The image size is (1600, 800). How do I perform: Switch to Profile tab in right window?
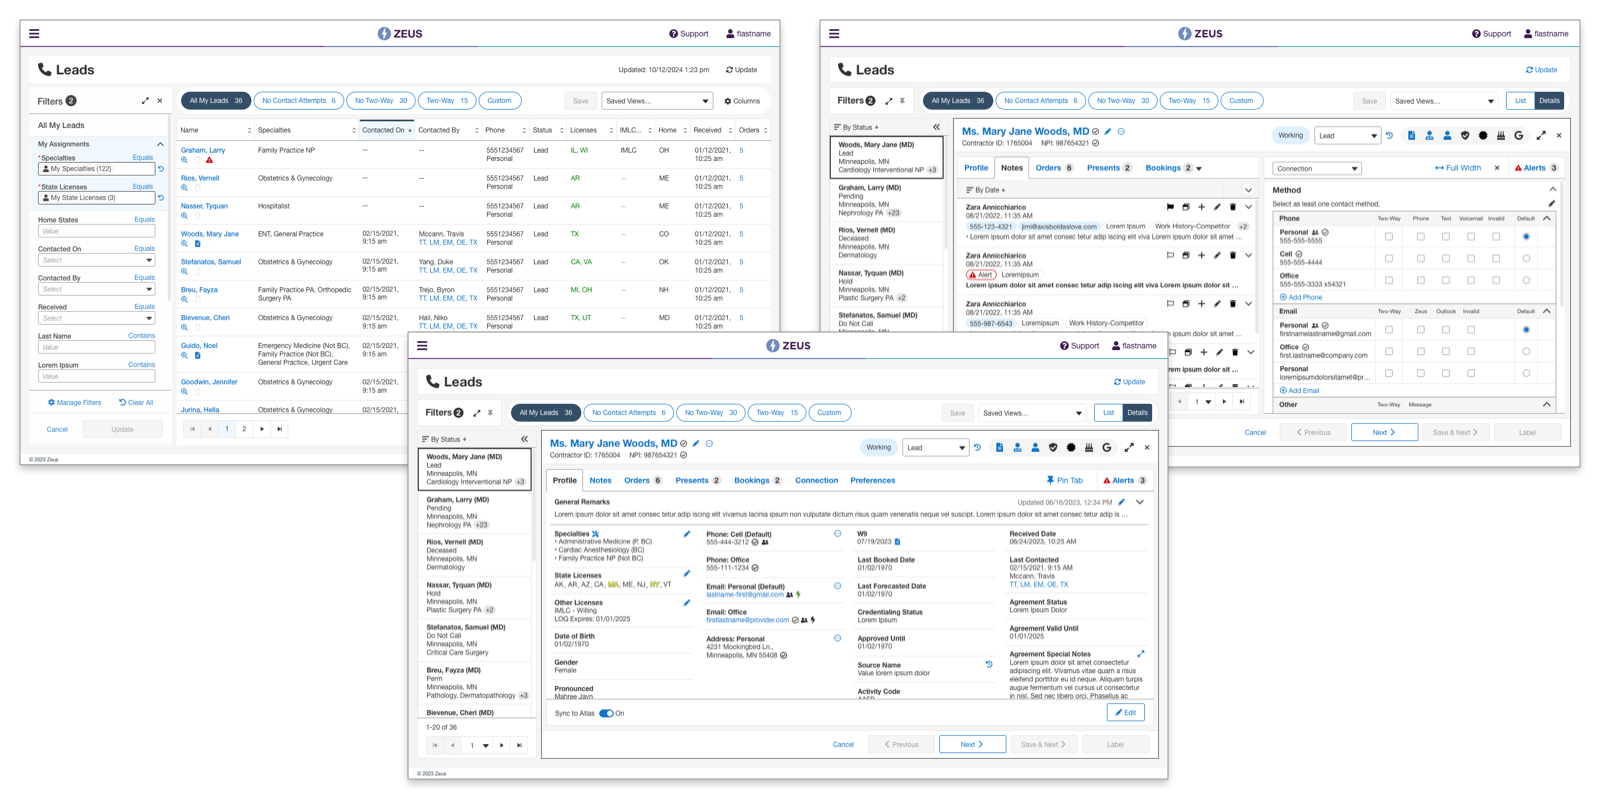pyautogui.click(x=976, y=168)
